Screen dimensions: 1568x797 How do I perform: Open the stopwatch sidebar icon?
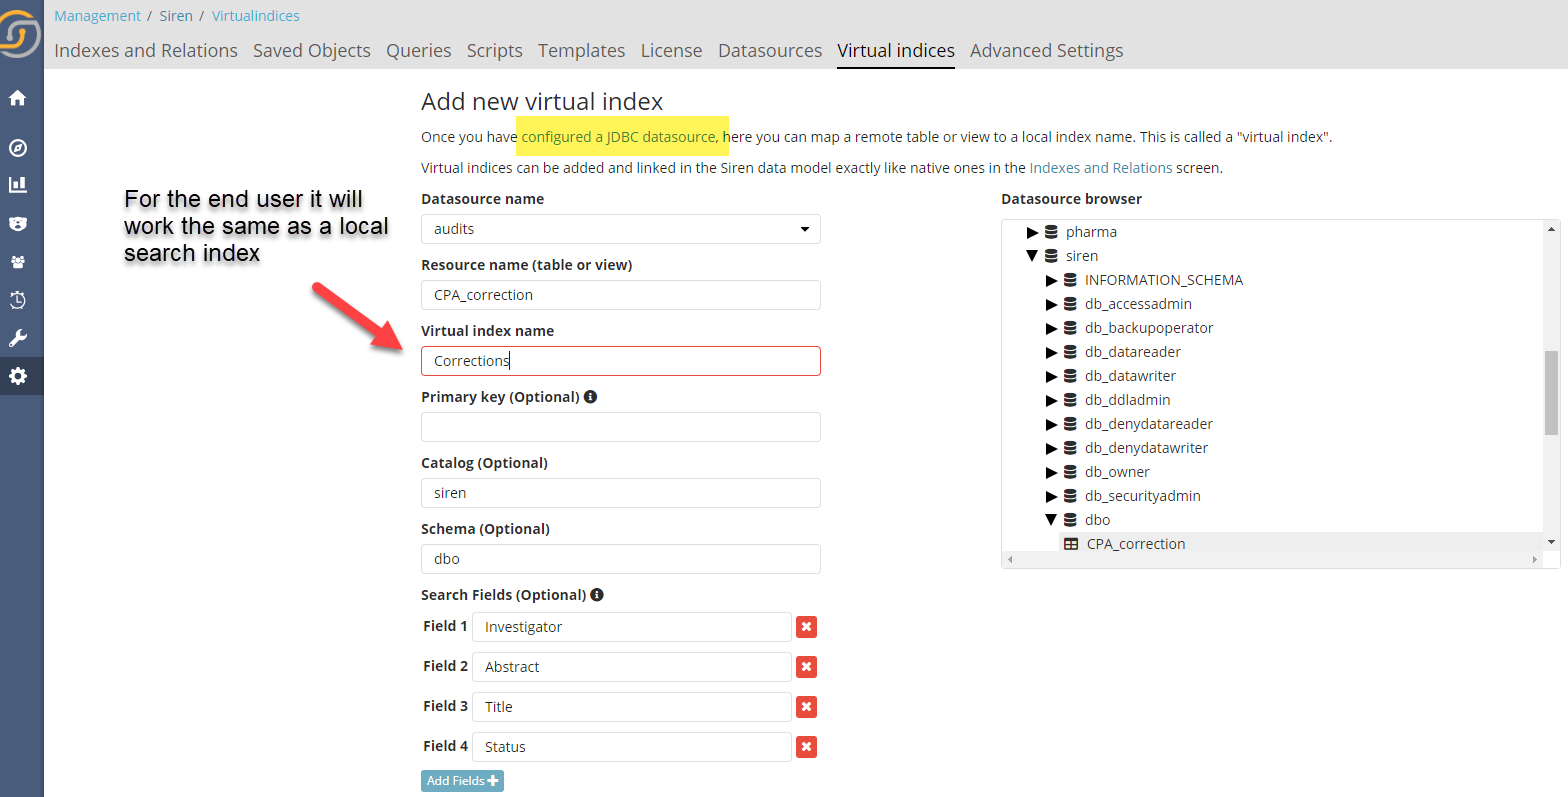coord(17,300)
